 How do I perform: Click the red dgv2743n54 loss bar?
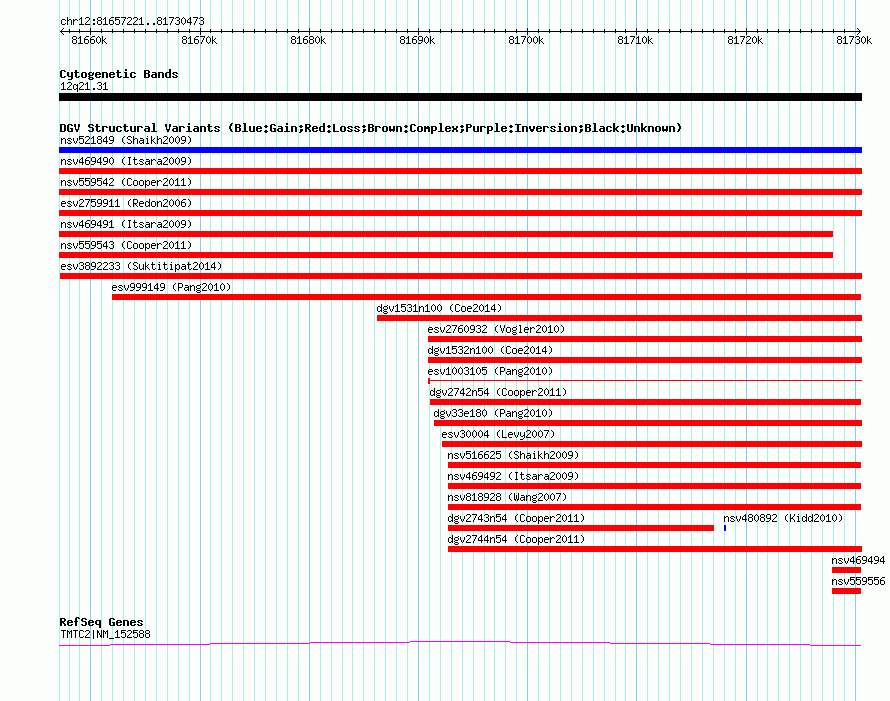[x=581, y=528]
